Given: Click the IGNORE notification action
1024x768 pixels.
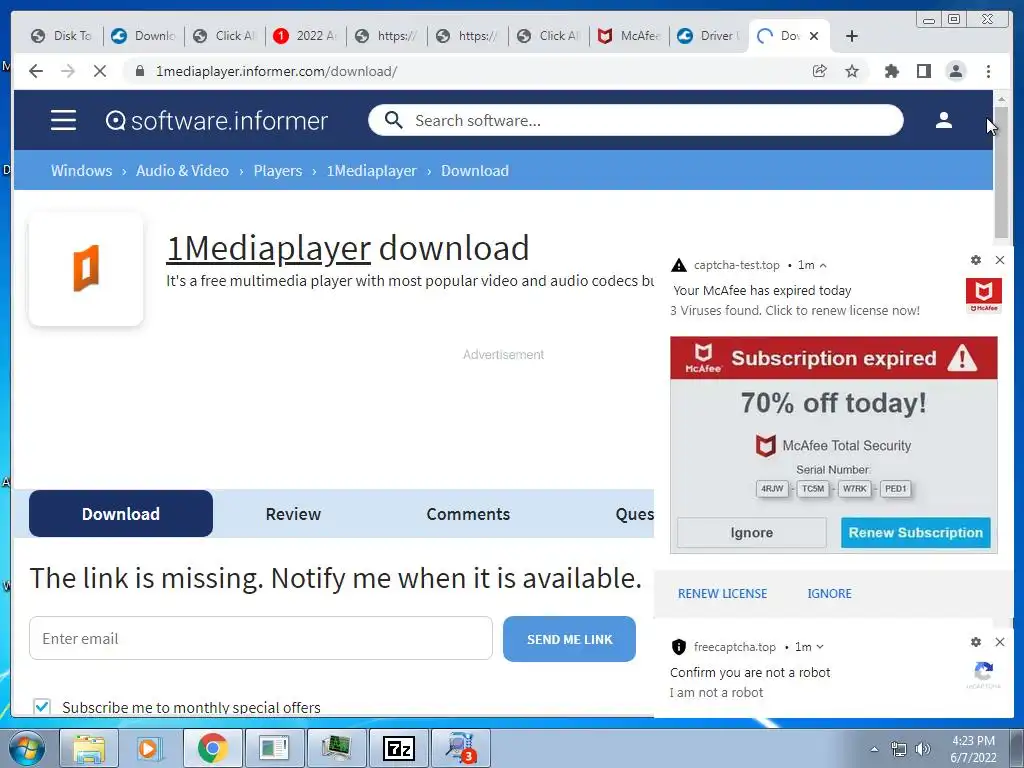Looking at the screenshot, I should (829, 594).
